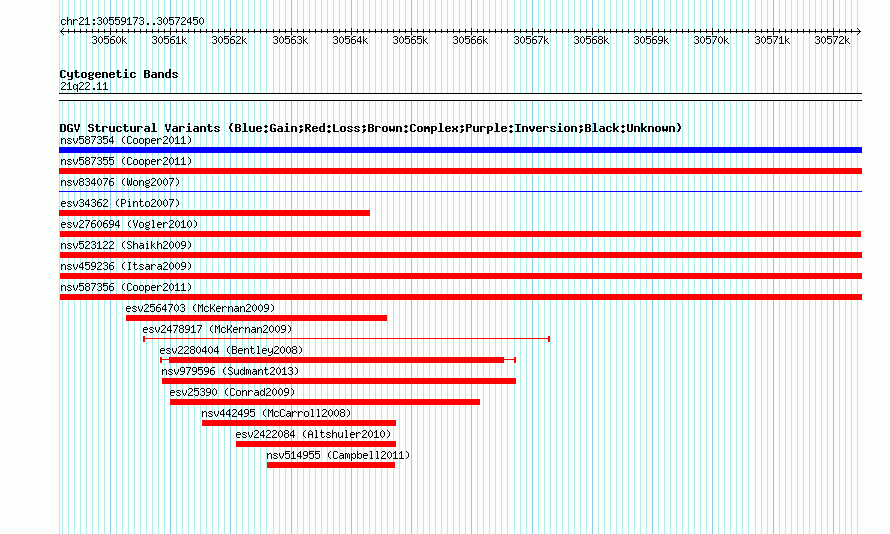The height and width of the screenshot is (534, 890).
Task: Click the 30571k ruler tick label
Action: tap(772, 40)
